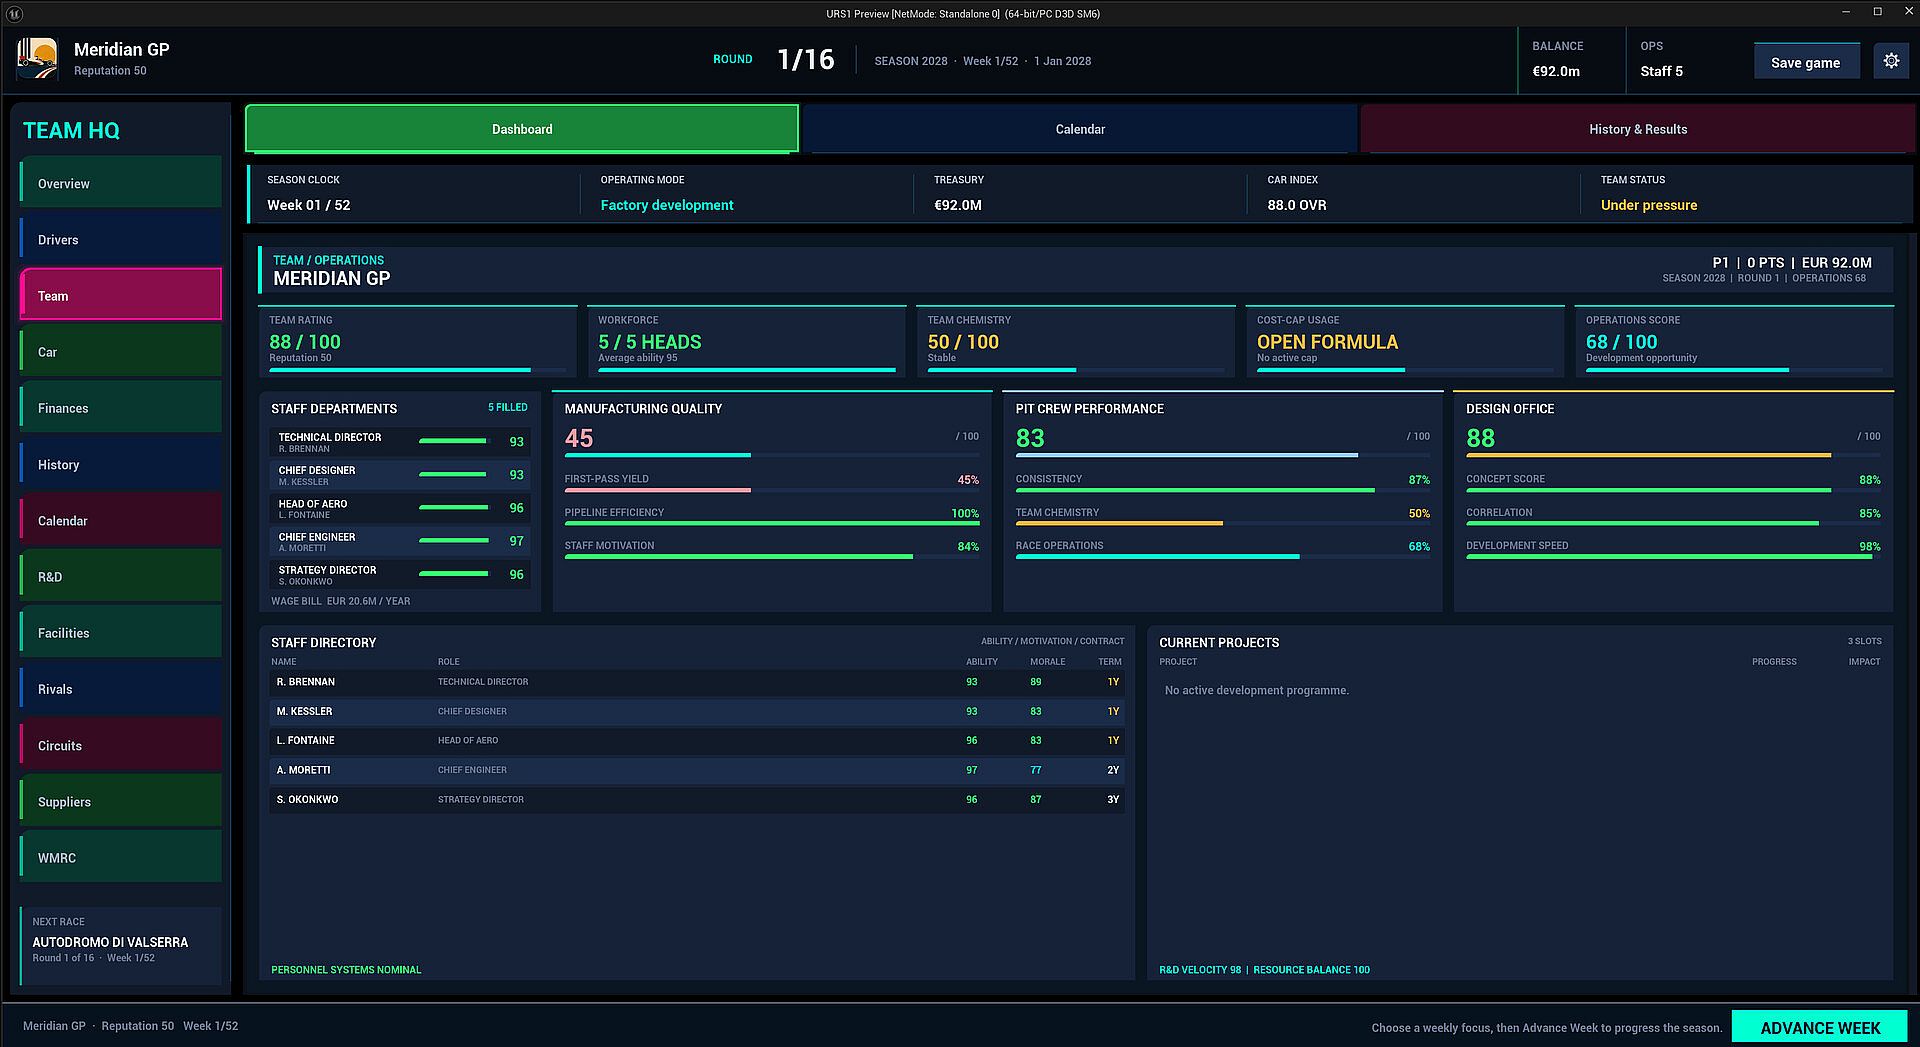
Task: Open Finances in the sidebar
Action: (121, 408)
